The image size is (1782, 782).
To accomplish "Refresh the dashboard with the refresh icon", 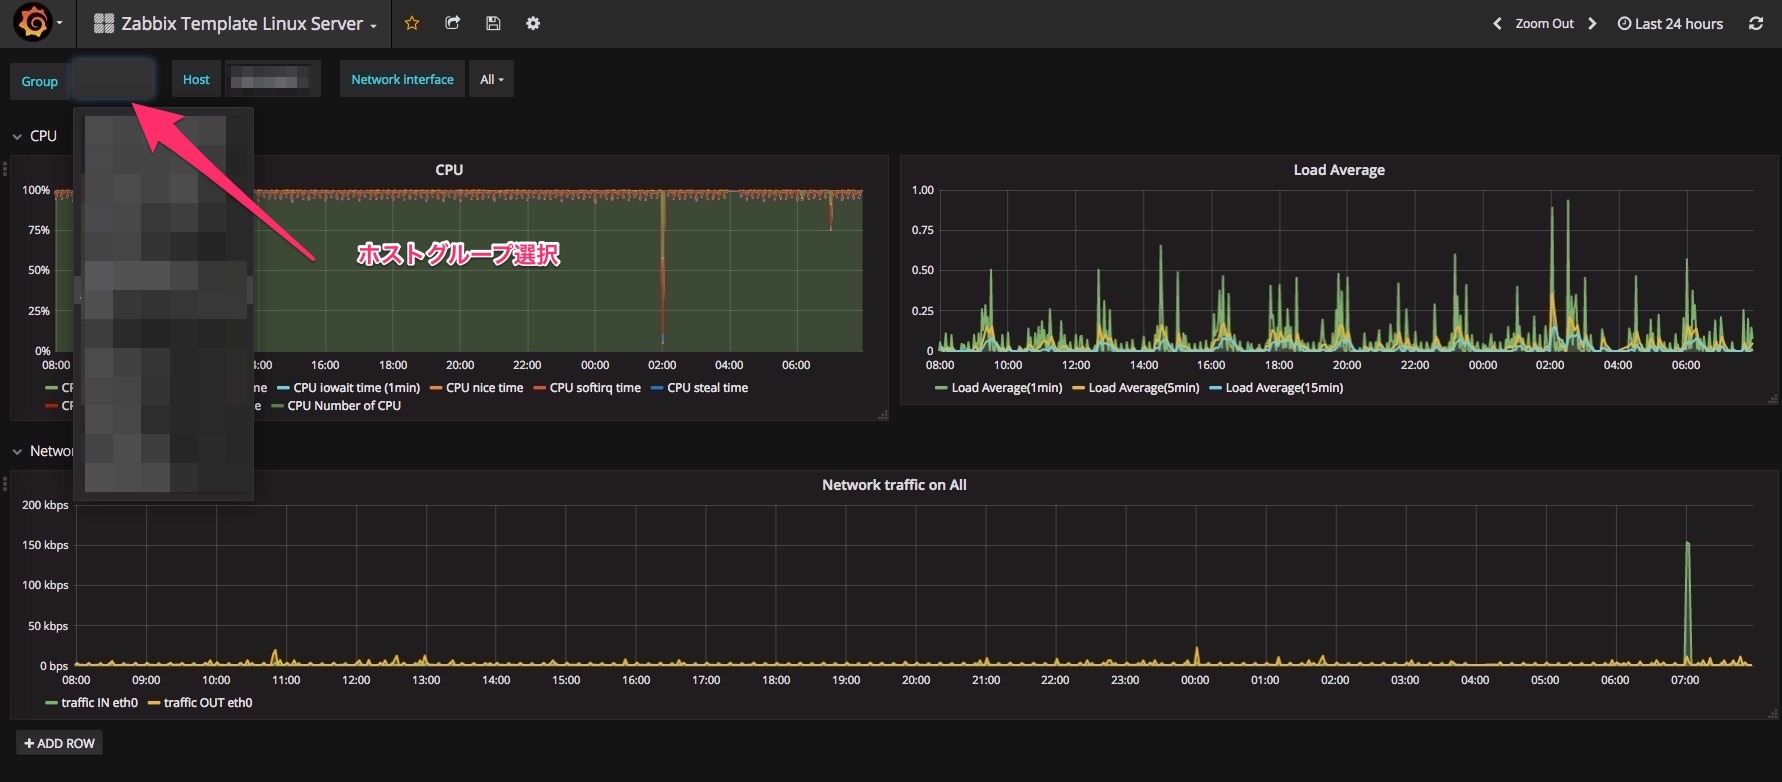I will tap(1755, 23).
